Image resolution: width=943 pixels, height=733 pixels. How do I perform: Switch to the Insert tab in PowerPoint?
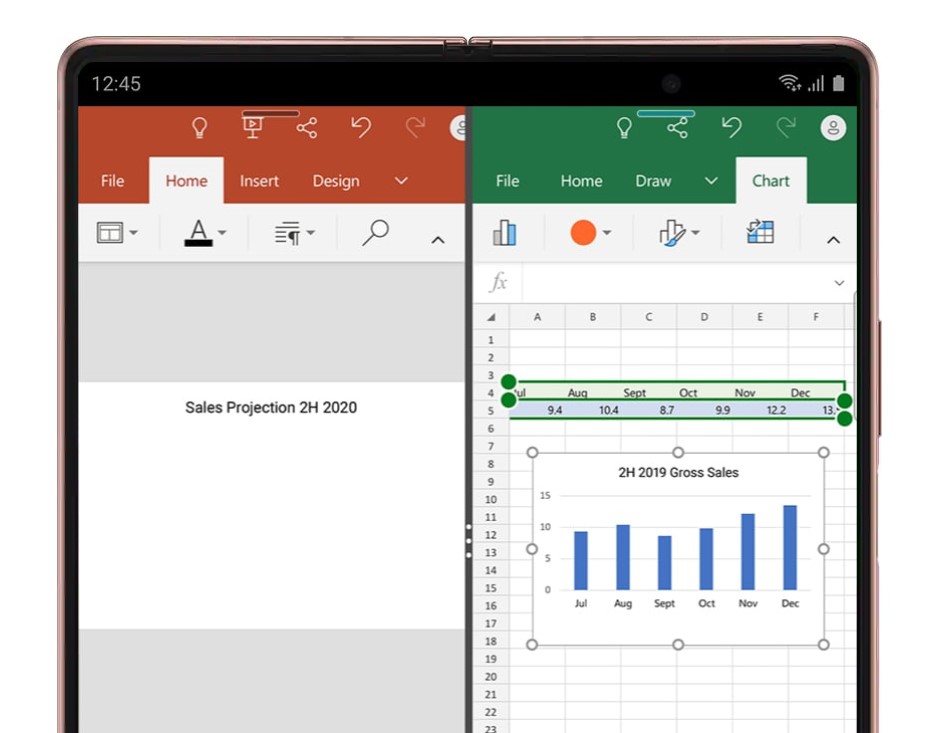click(x=259, y=181)
